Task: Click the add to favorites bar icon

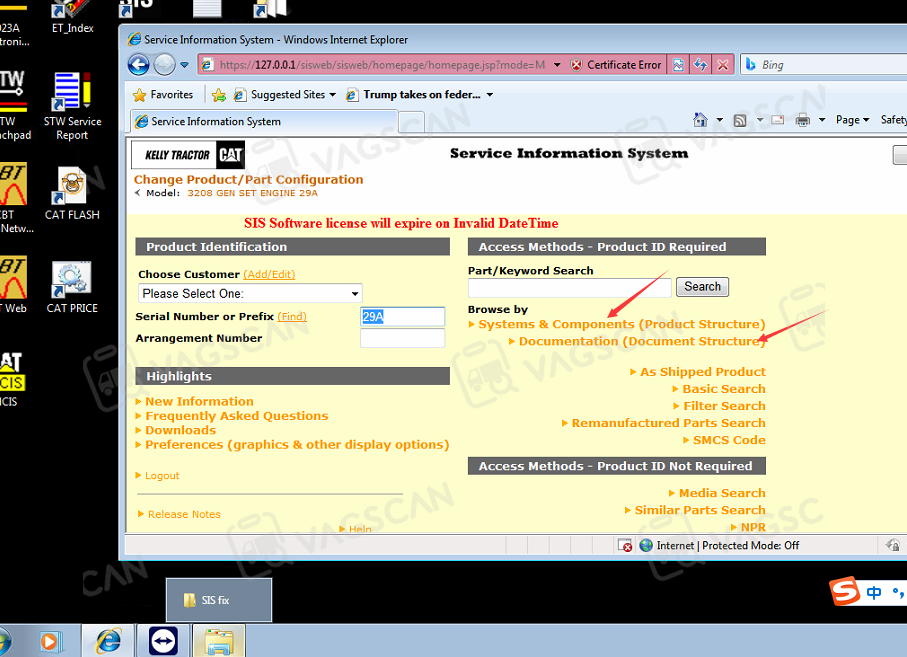Action: (219, 95)
